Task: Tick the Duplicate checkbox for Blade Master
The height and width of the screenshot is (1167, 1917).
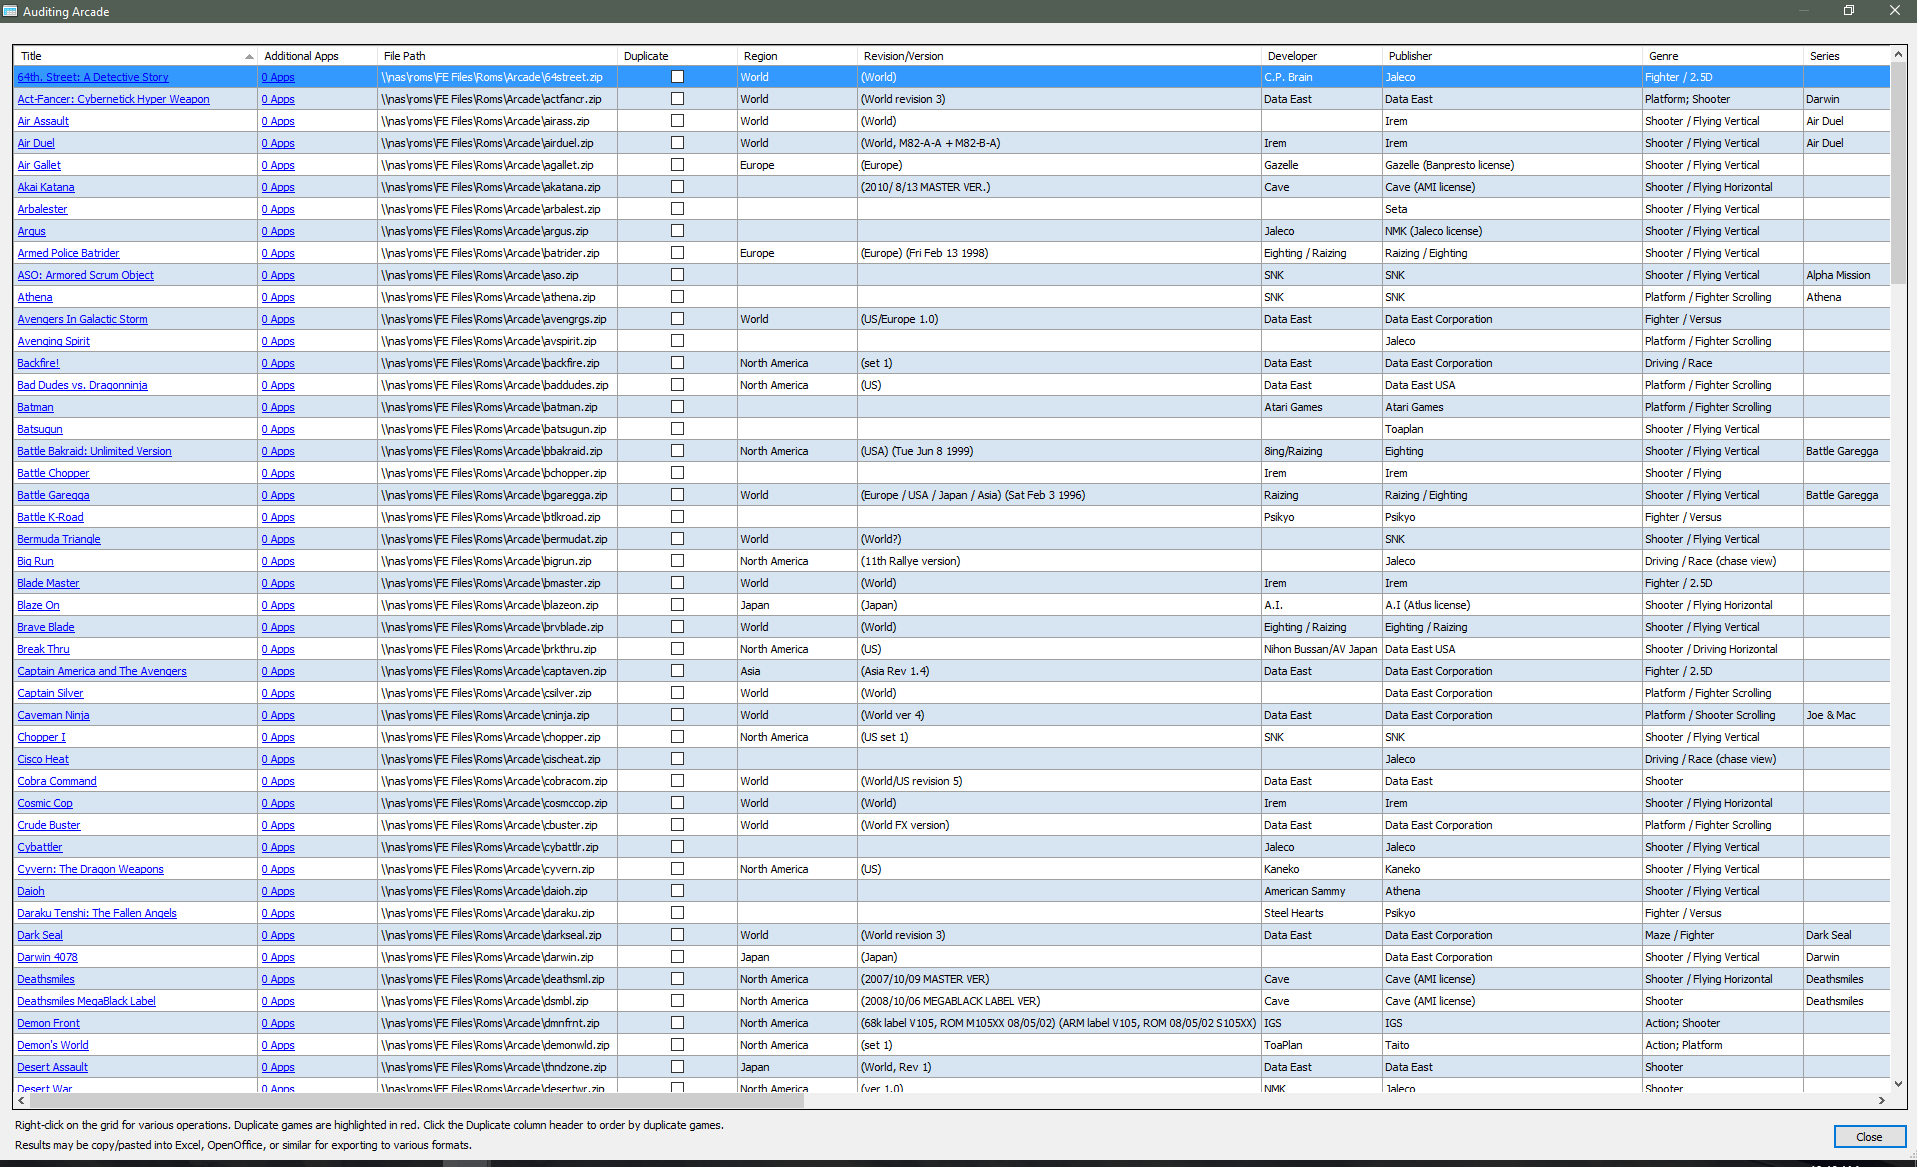Action: (677, 583)
